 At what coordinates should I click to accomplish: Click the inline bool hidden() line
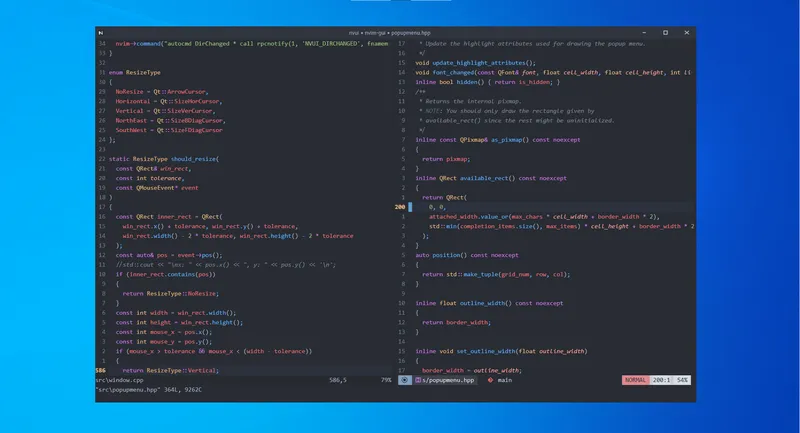(488, 82)
